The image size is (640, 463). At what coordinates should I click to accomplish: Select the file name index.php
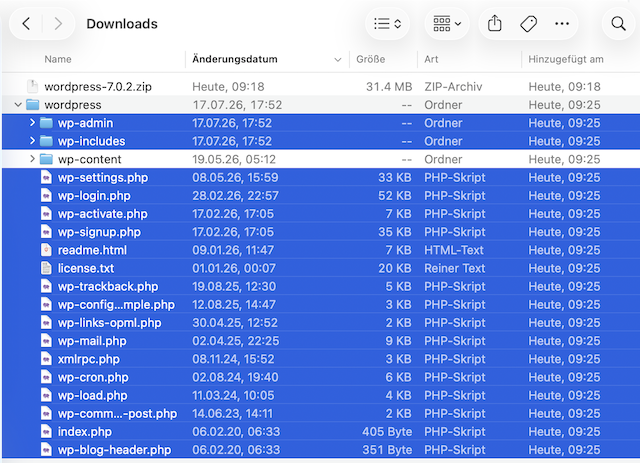pyautogui.click(x=84, y=432)
